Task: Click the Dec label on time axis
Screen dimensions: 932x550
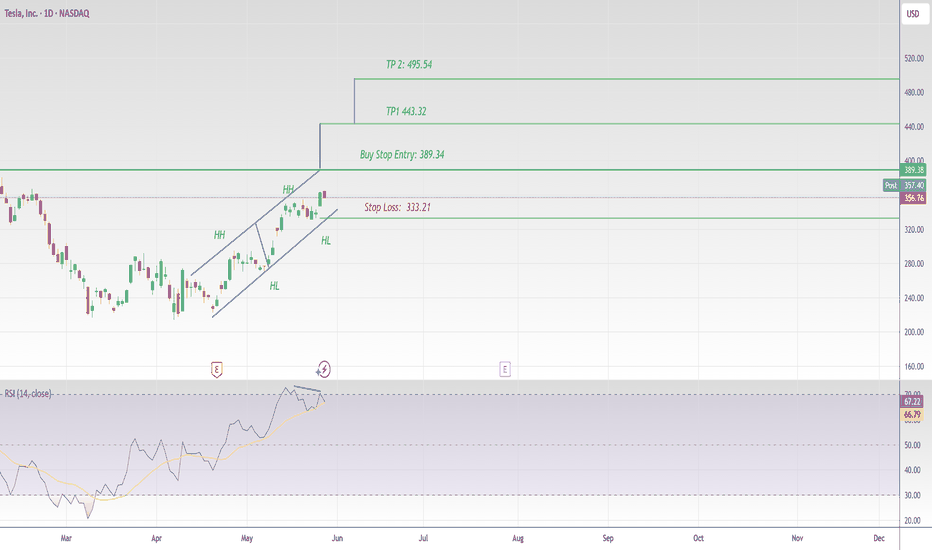Action: (x=879, y=538)
